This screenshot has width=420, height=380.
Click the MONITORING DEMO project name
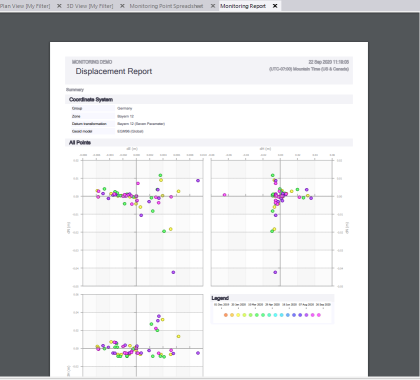pyautogui.click(x=92, y=62)
